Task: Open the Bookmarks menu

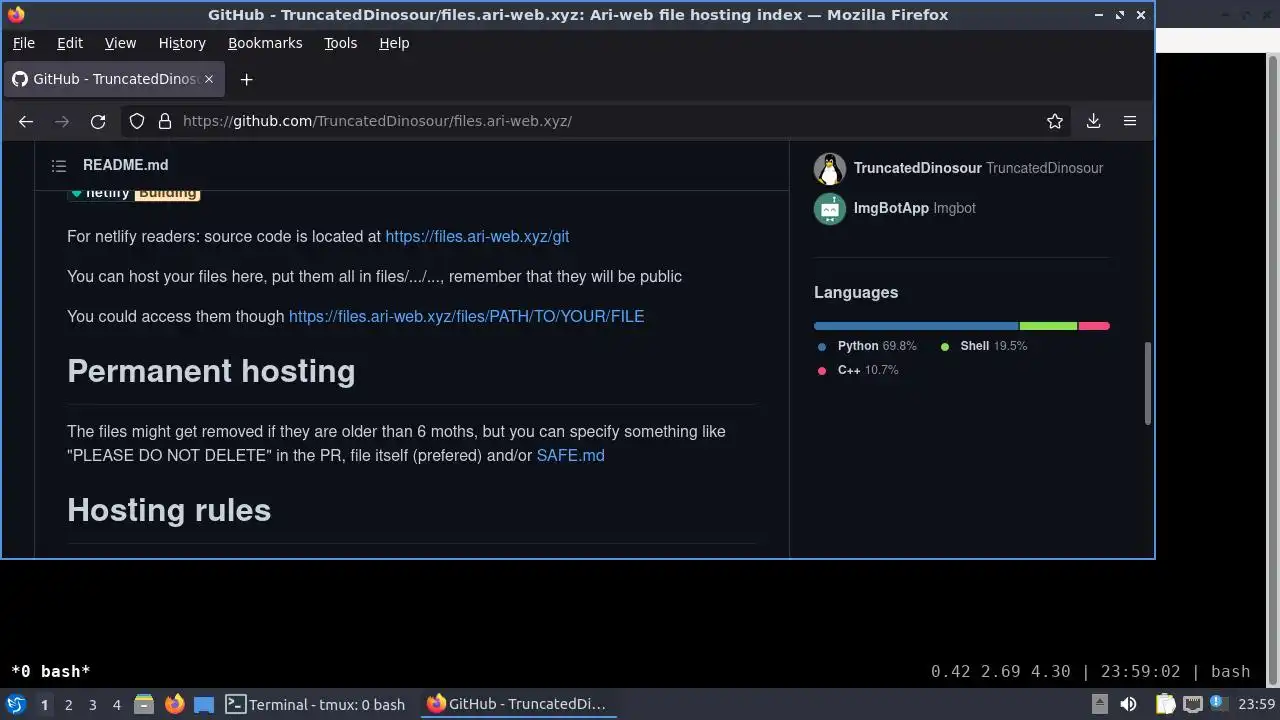Action: pyautogui.click(x=265, y=43)
